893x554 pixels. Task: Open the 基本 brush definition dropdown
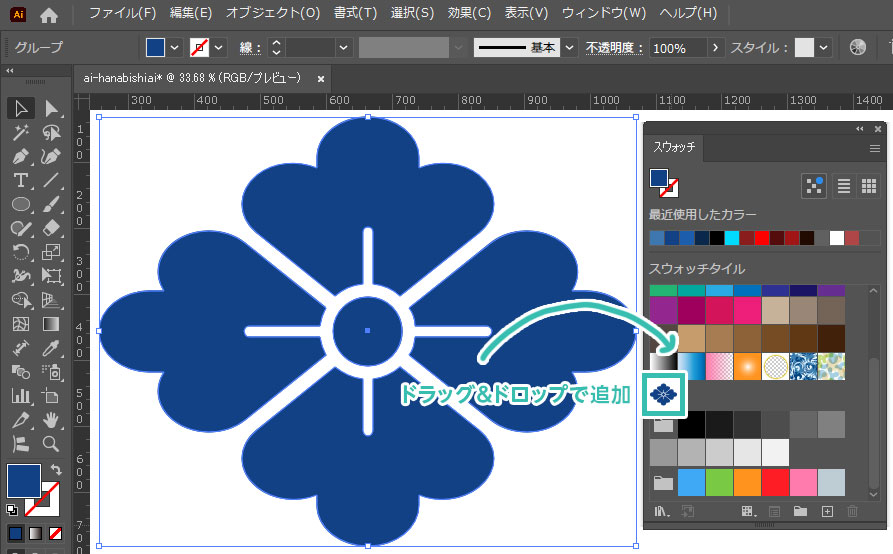coord(569,47)
